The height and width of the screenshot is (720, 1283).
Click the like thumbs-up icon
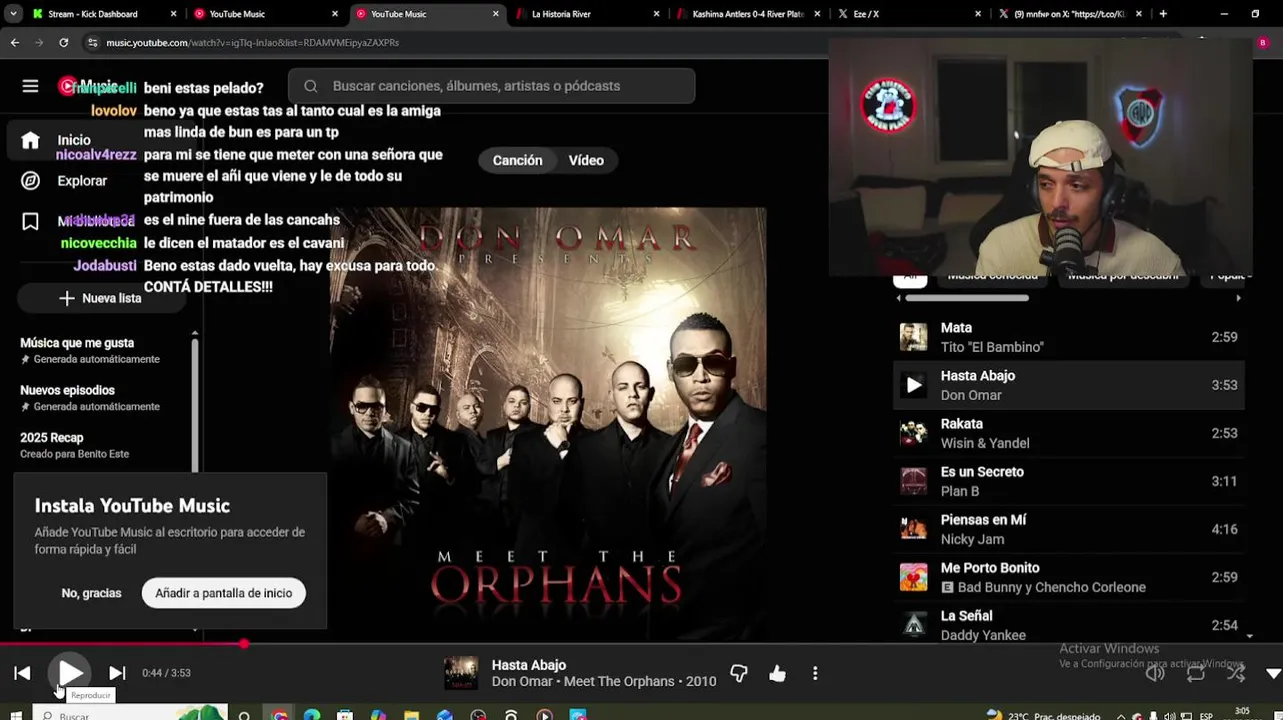777,674
